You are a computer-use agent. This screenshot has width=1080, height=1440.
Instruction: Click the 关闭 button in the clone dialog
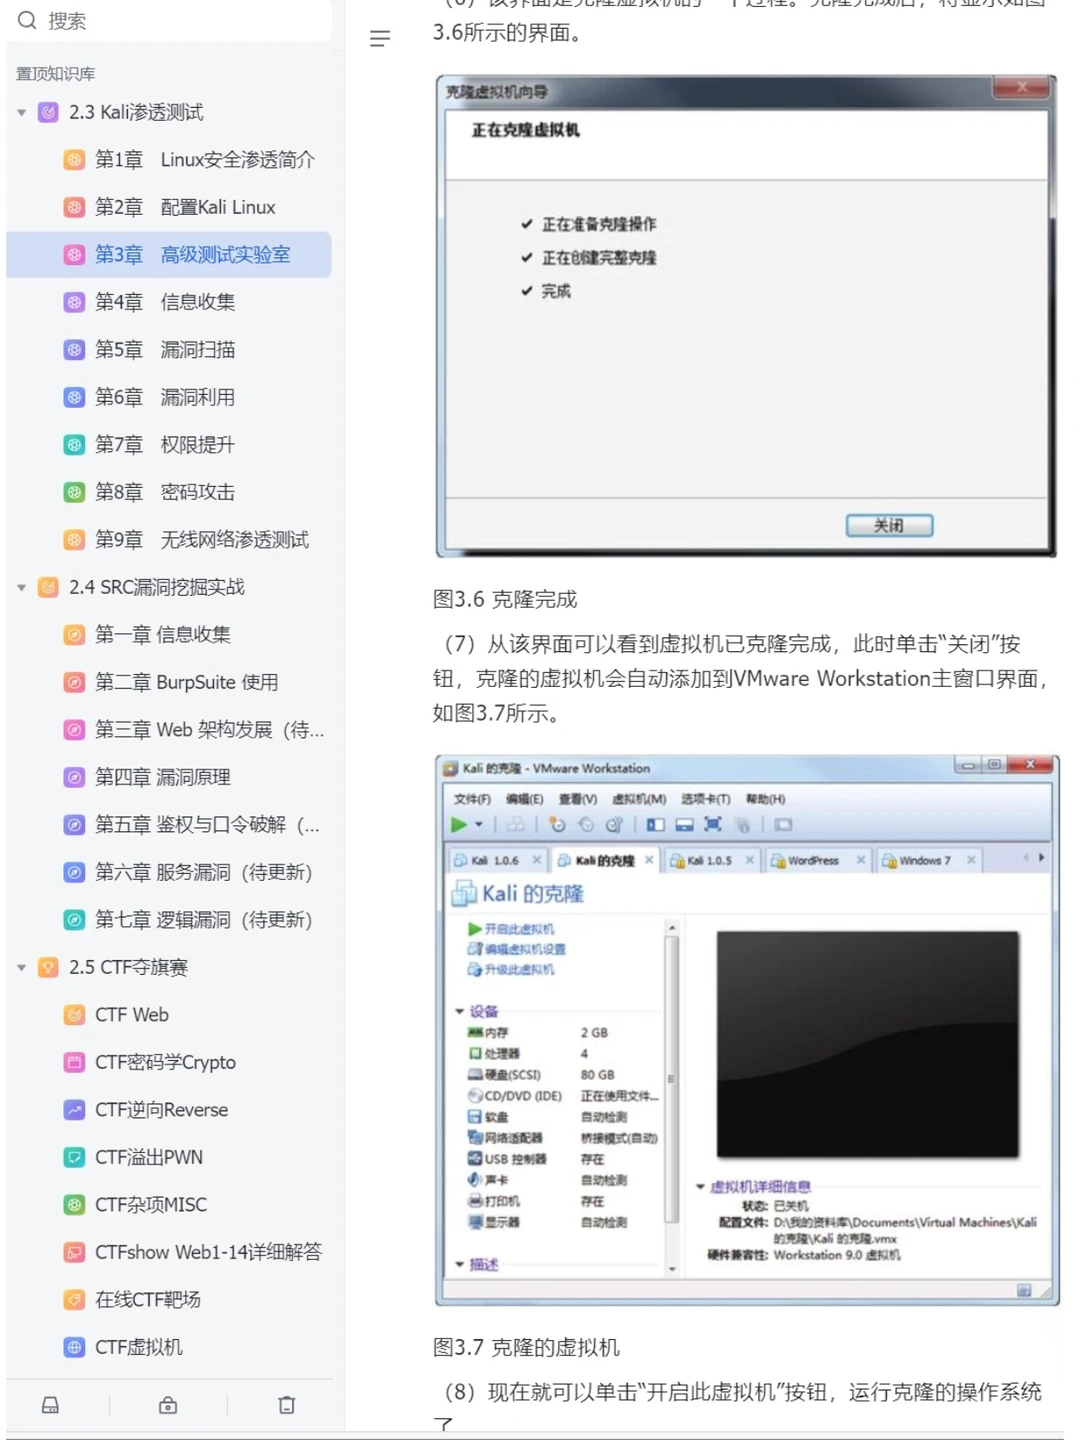888,524
